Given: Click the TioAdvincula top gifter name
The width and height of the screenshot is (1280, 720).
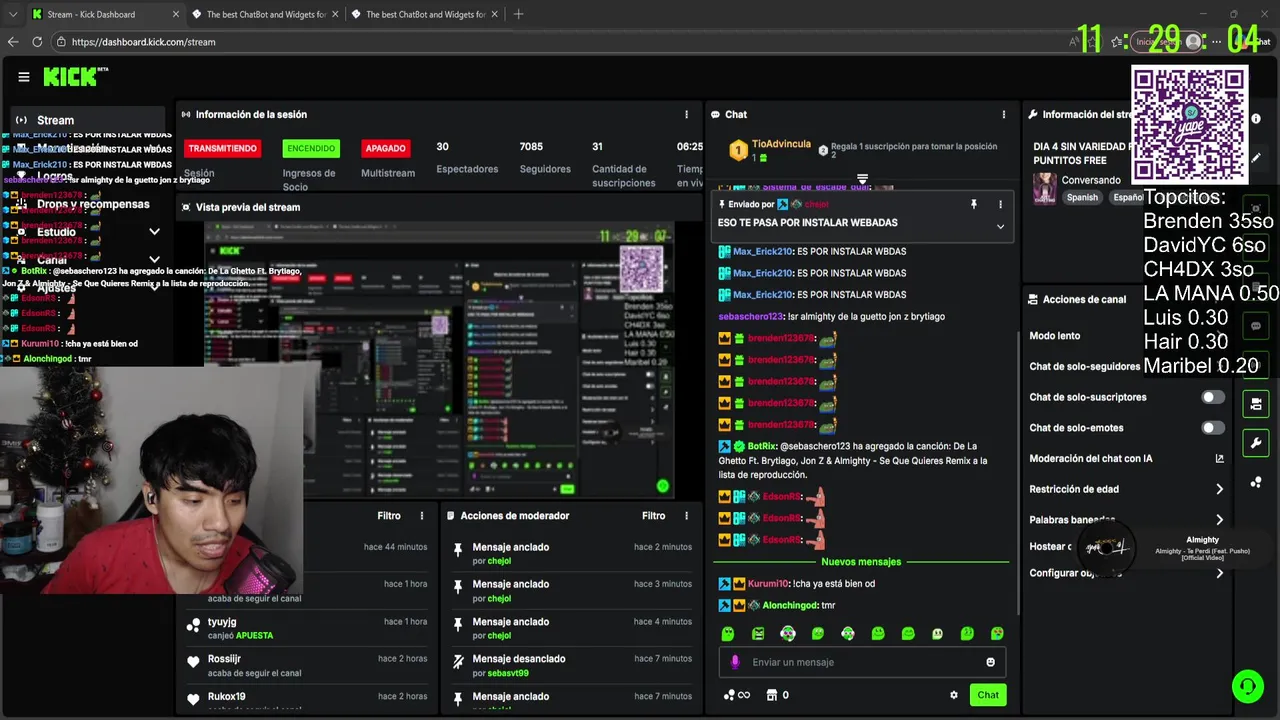Looking at the screenshot, I should click(781, 144).
